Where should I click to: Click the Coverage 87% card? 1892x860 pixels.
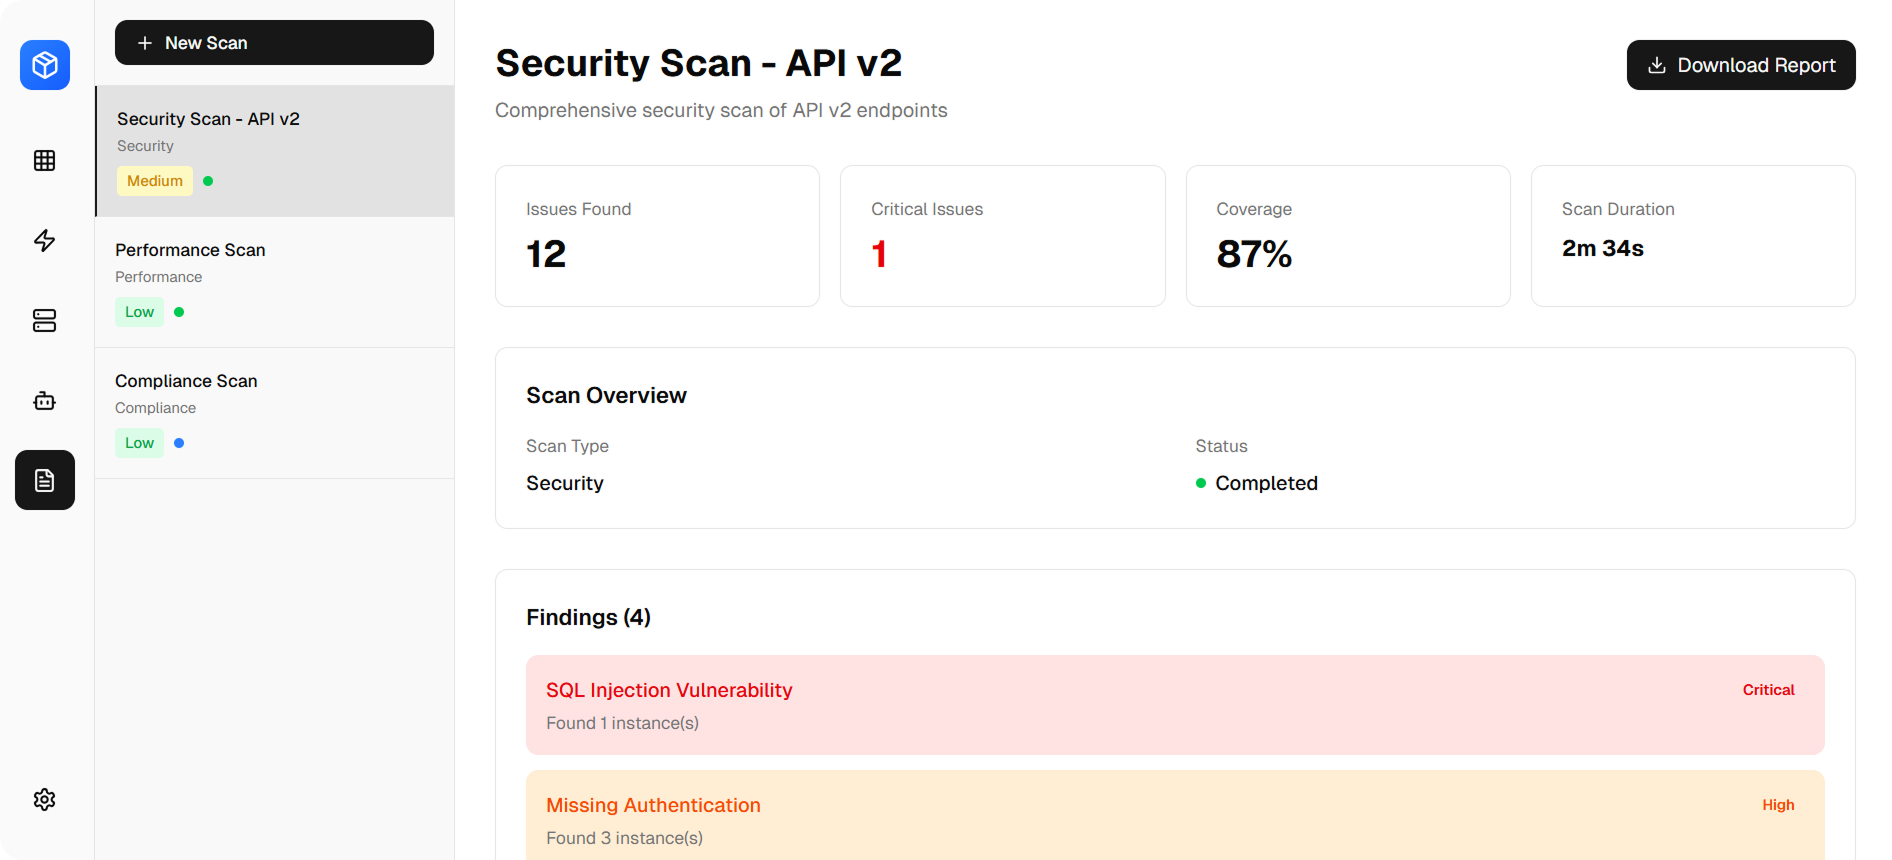(1347, 236)
